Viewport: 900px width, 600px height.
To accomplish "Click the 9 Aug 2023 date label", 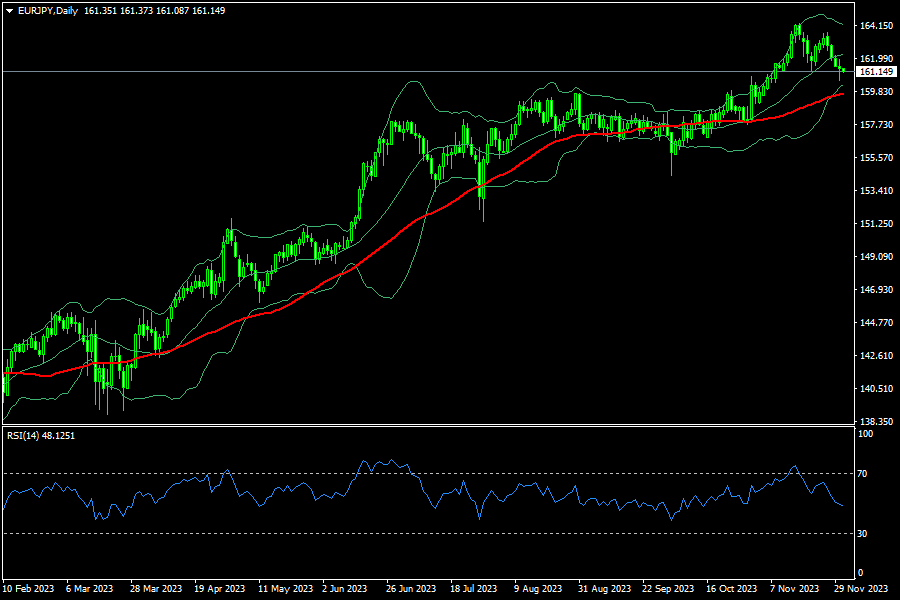I will (x=538, y=589).
